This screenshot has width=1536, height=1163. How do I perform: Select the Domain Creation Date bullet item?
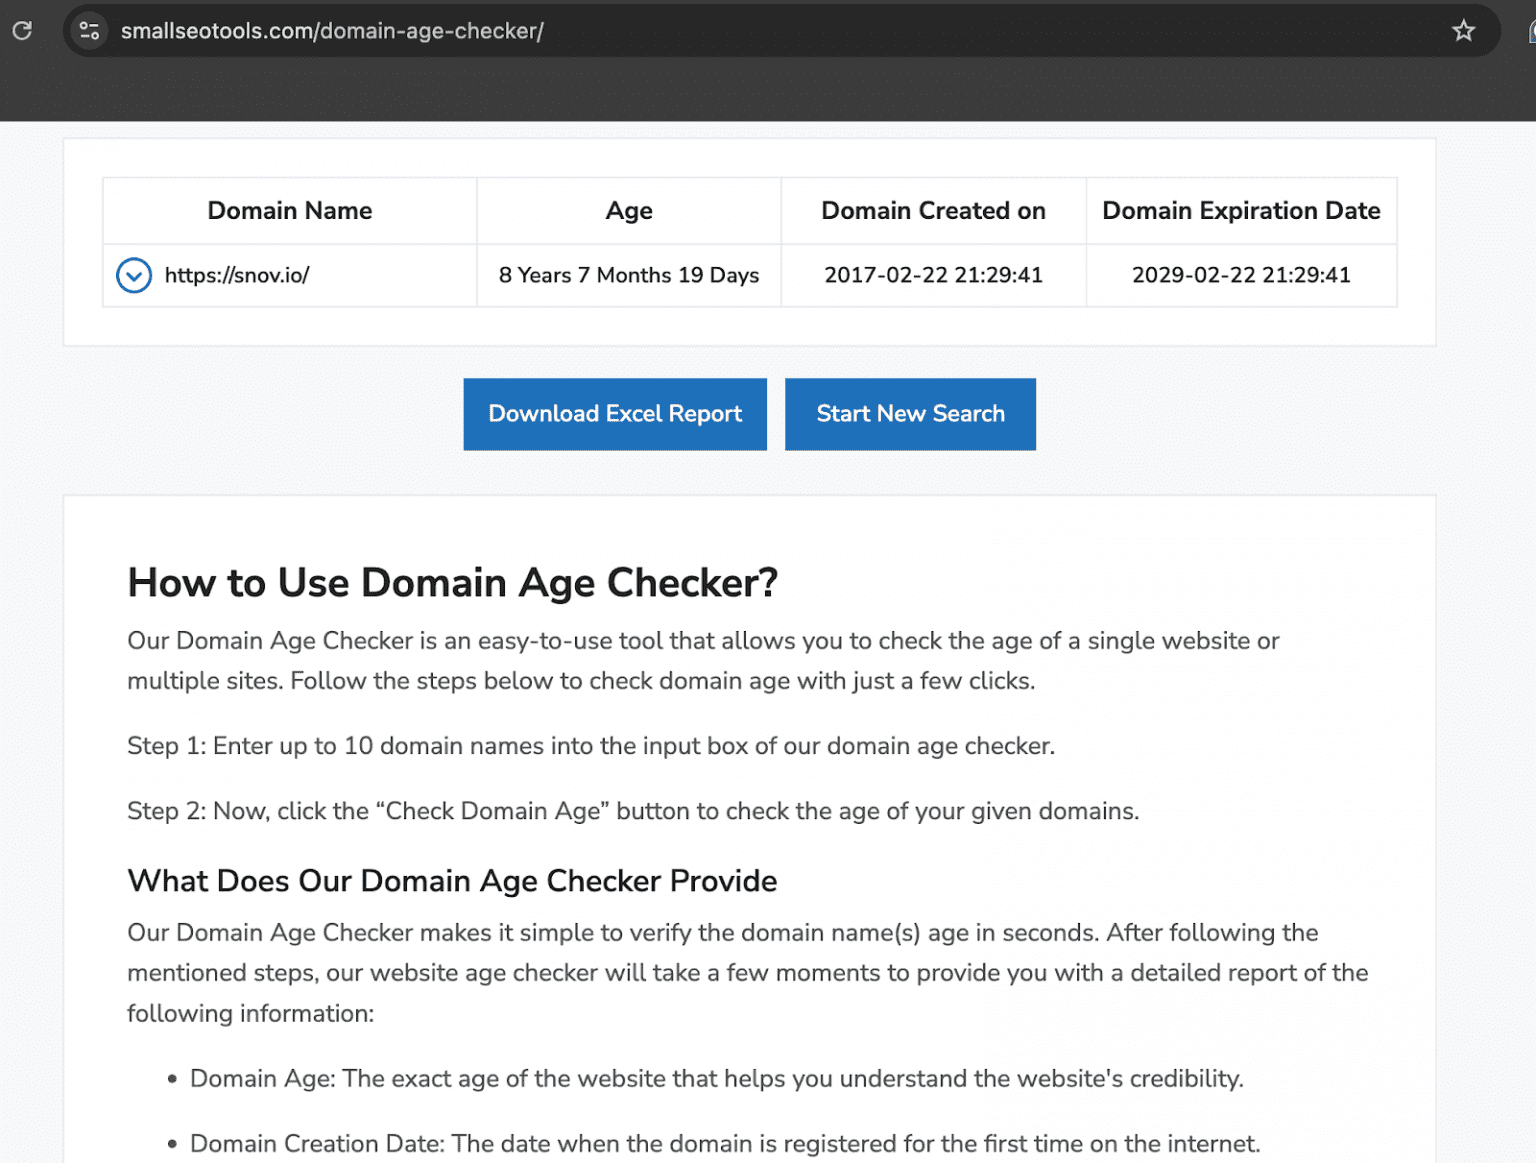(x=724, y=1143)
